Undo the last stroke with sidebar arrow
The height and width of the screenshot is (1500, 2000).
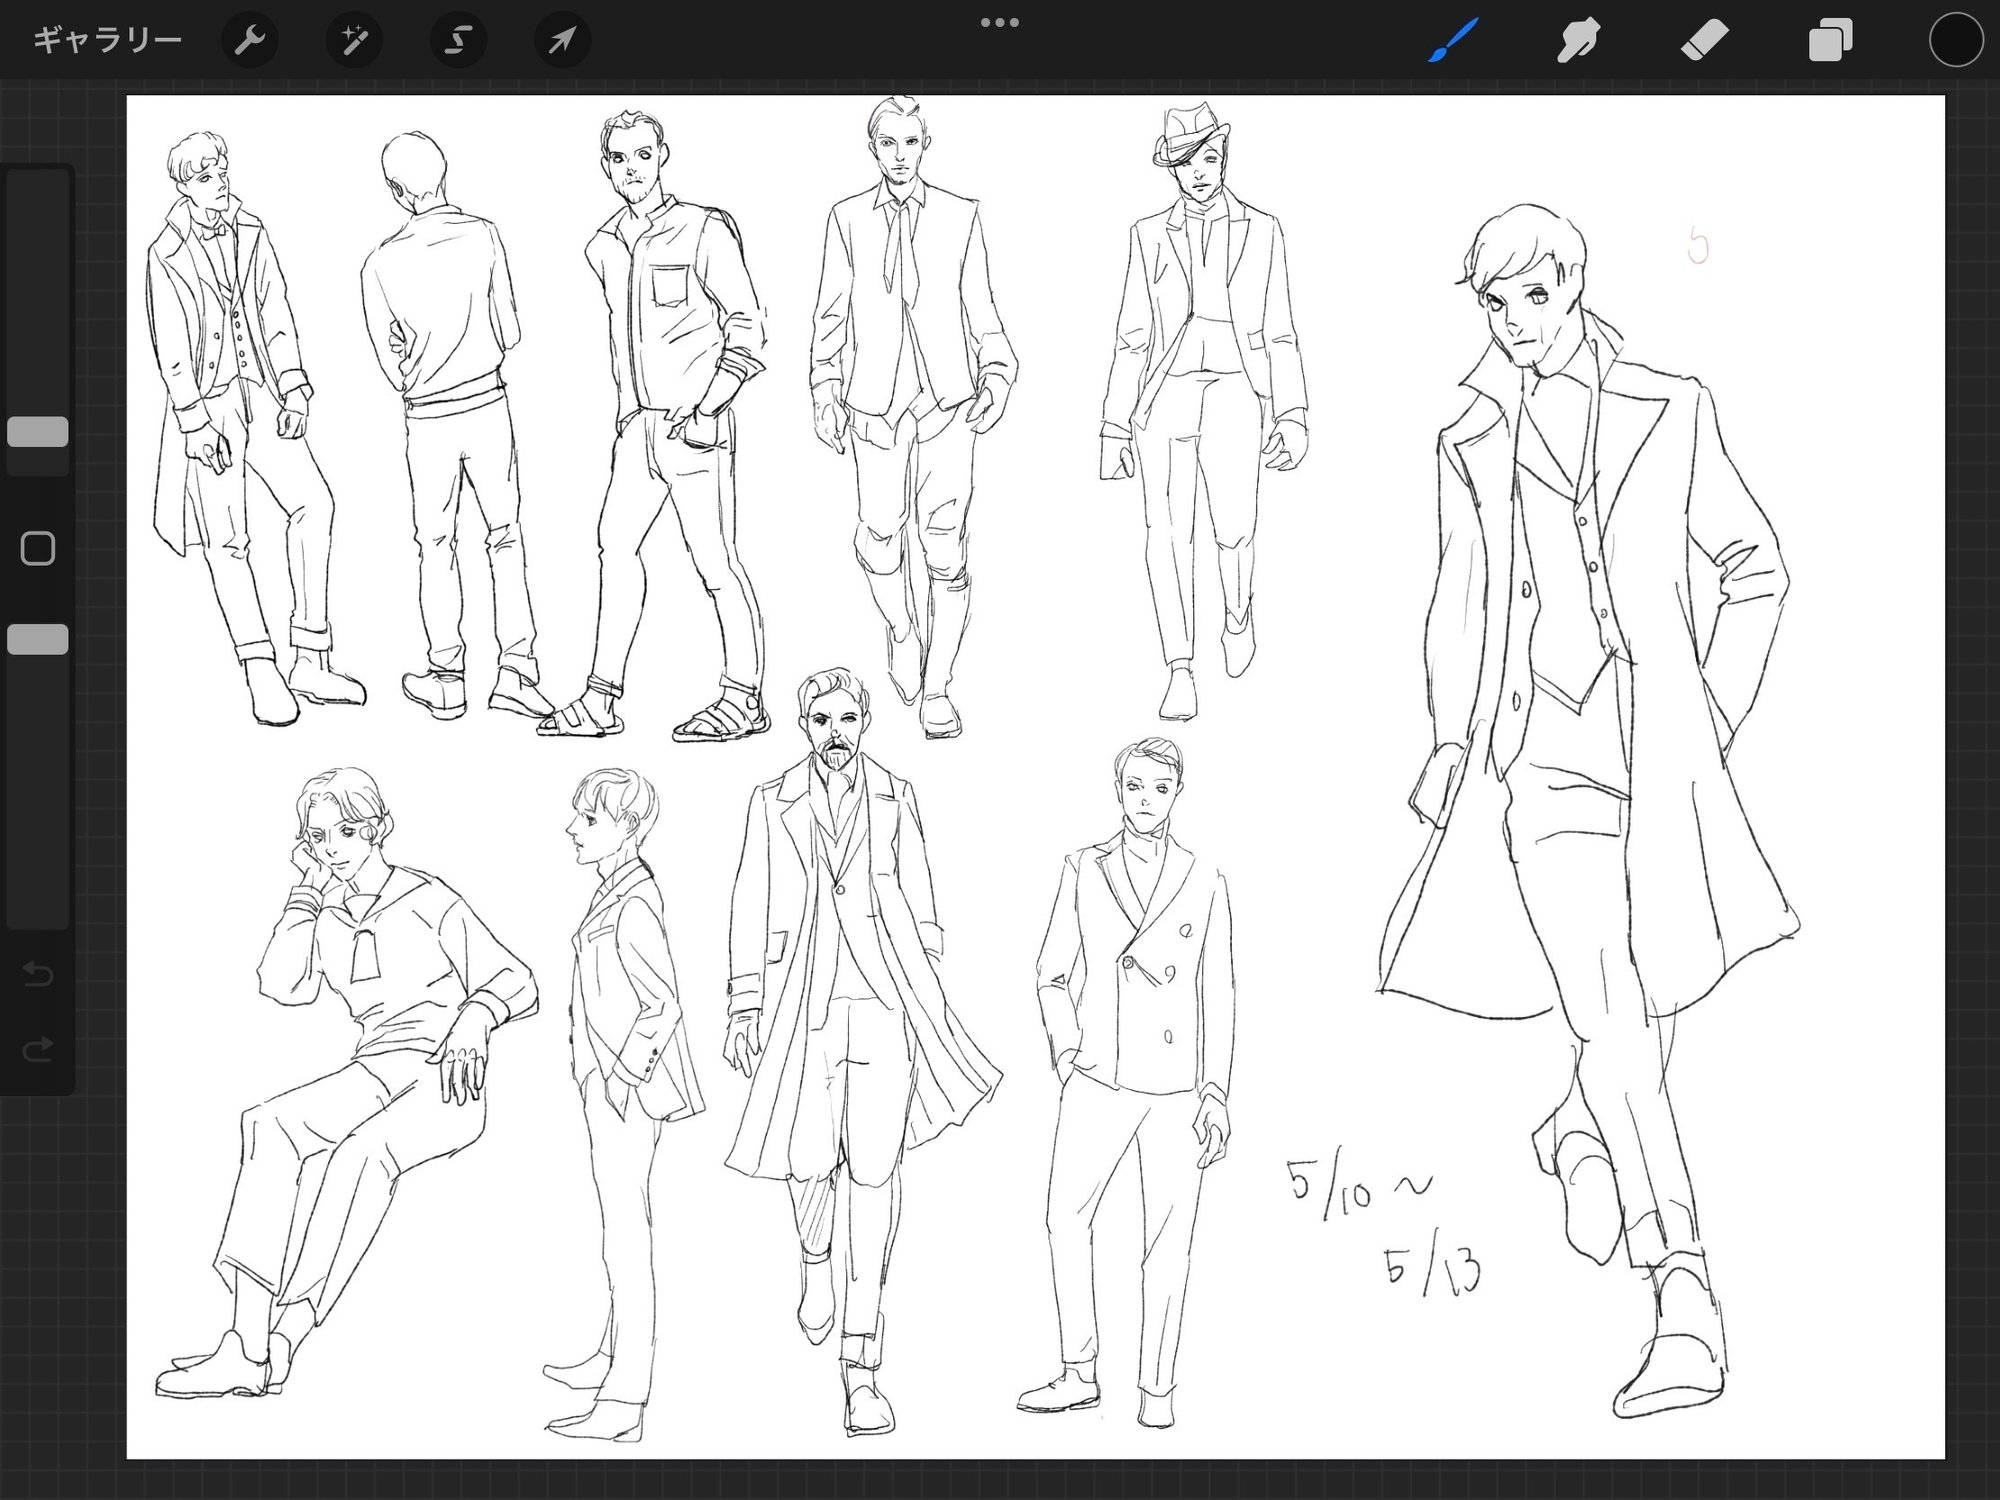tap(38, 973)
